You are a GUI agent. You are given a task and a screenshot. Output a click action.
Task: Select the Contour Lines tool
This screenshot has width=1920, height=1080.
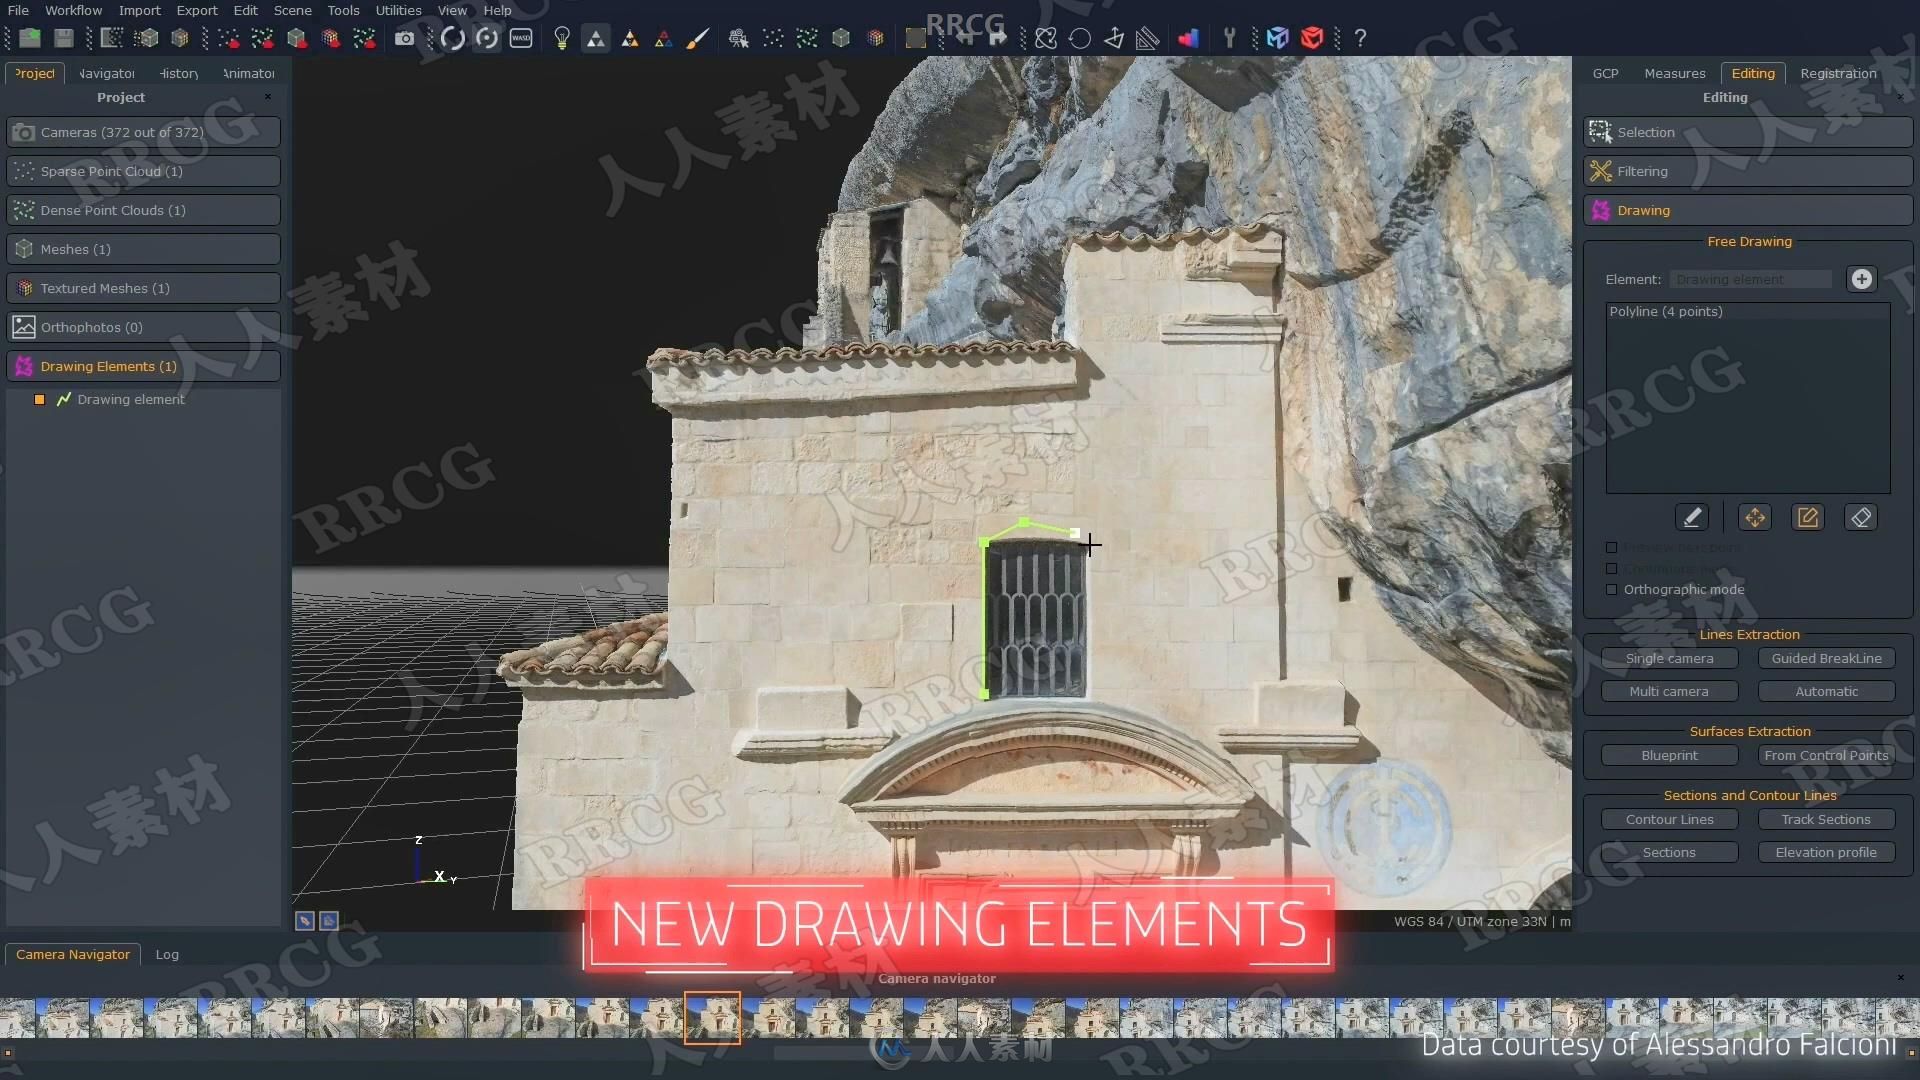click(x=1668, y=818)
